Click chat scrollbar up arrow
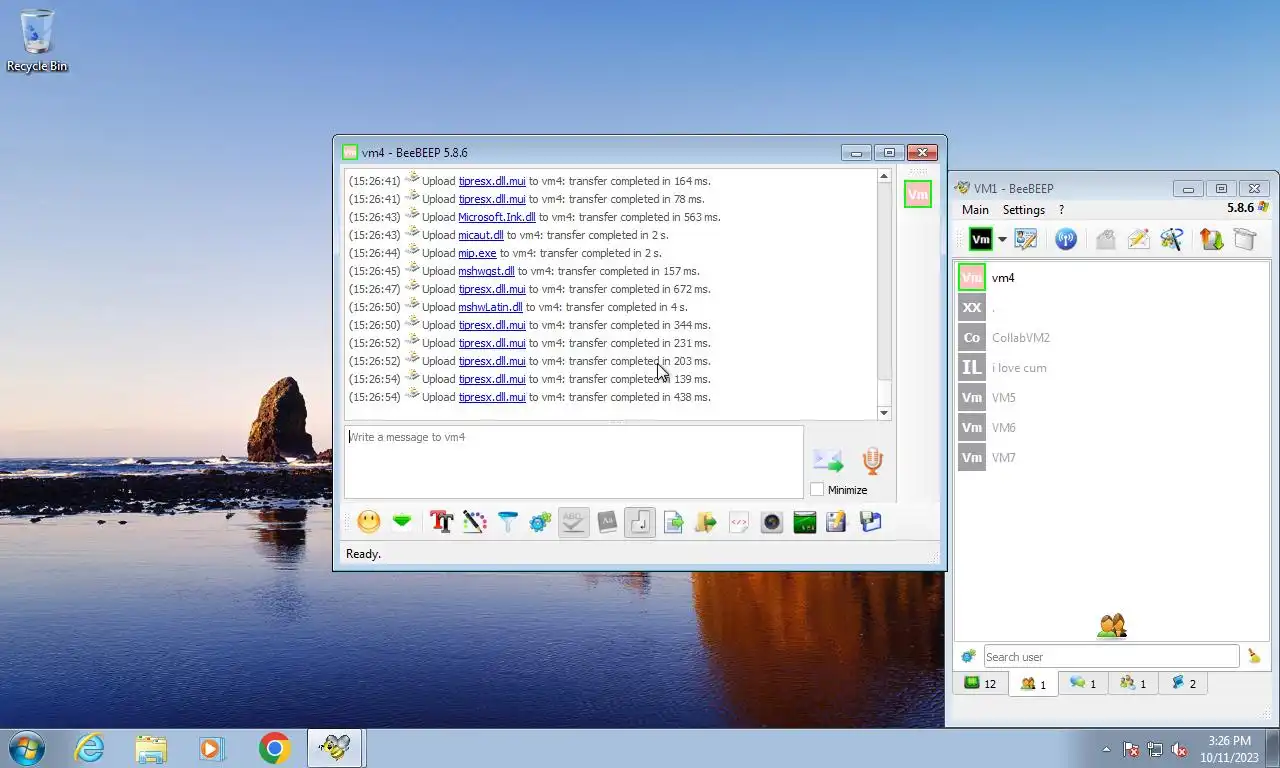 tap(884, 176)
